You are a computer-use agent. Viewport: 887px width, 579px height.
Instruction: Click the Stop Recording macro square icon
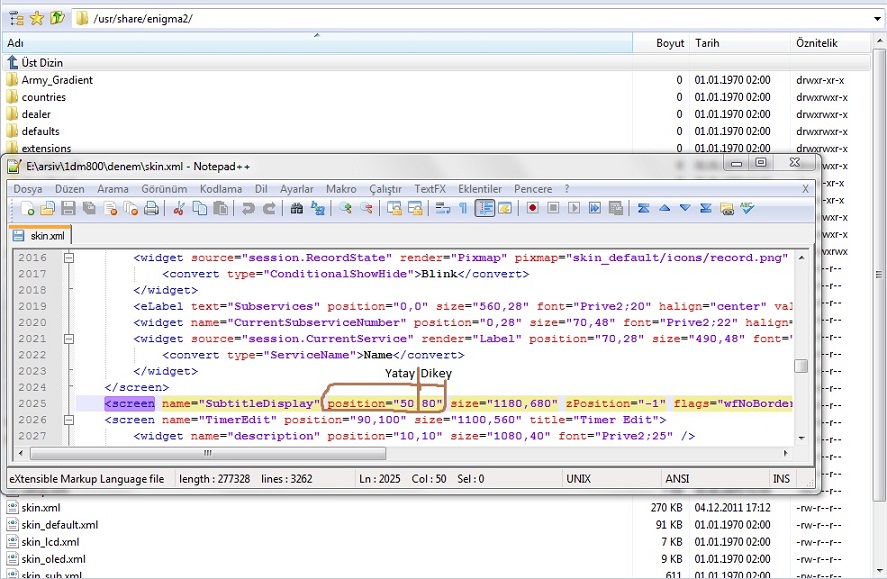[x=553, y=208]
